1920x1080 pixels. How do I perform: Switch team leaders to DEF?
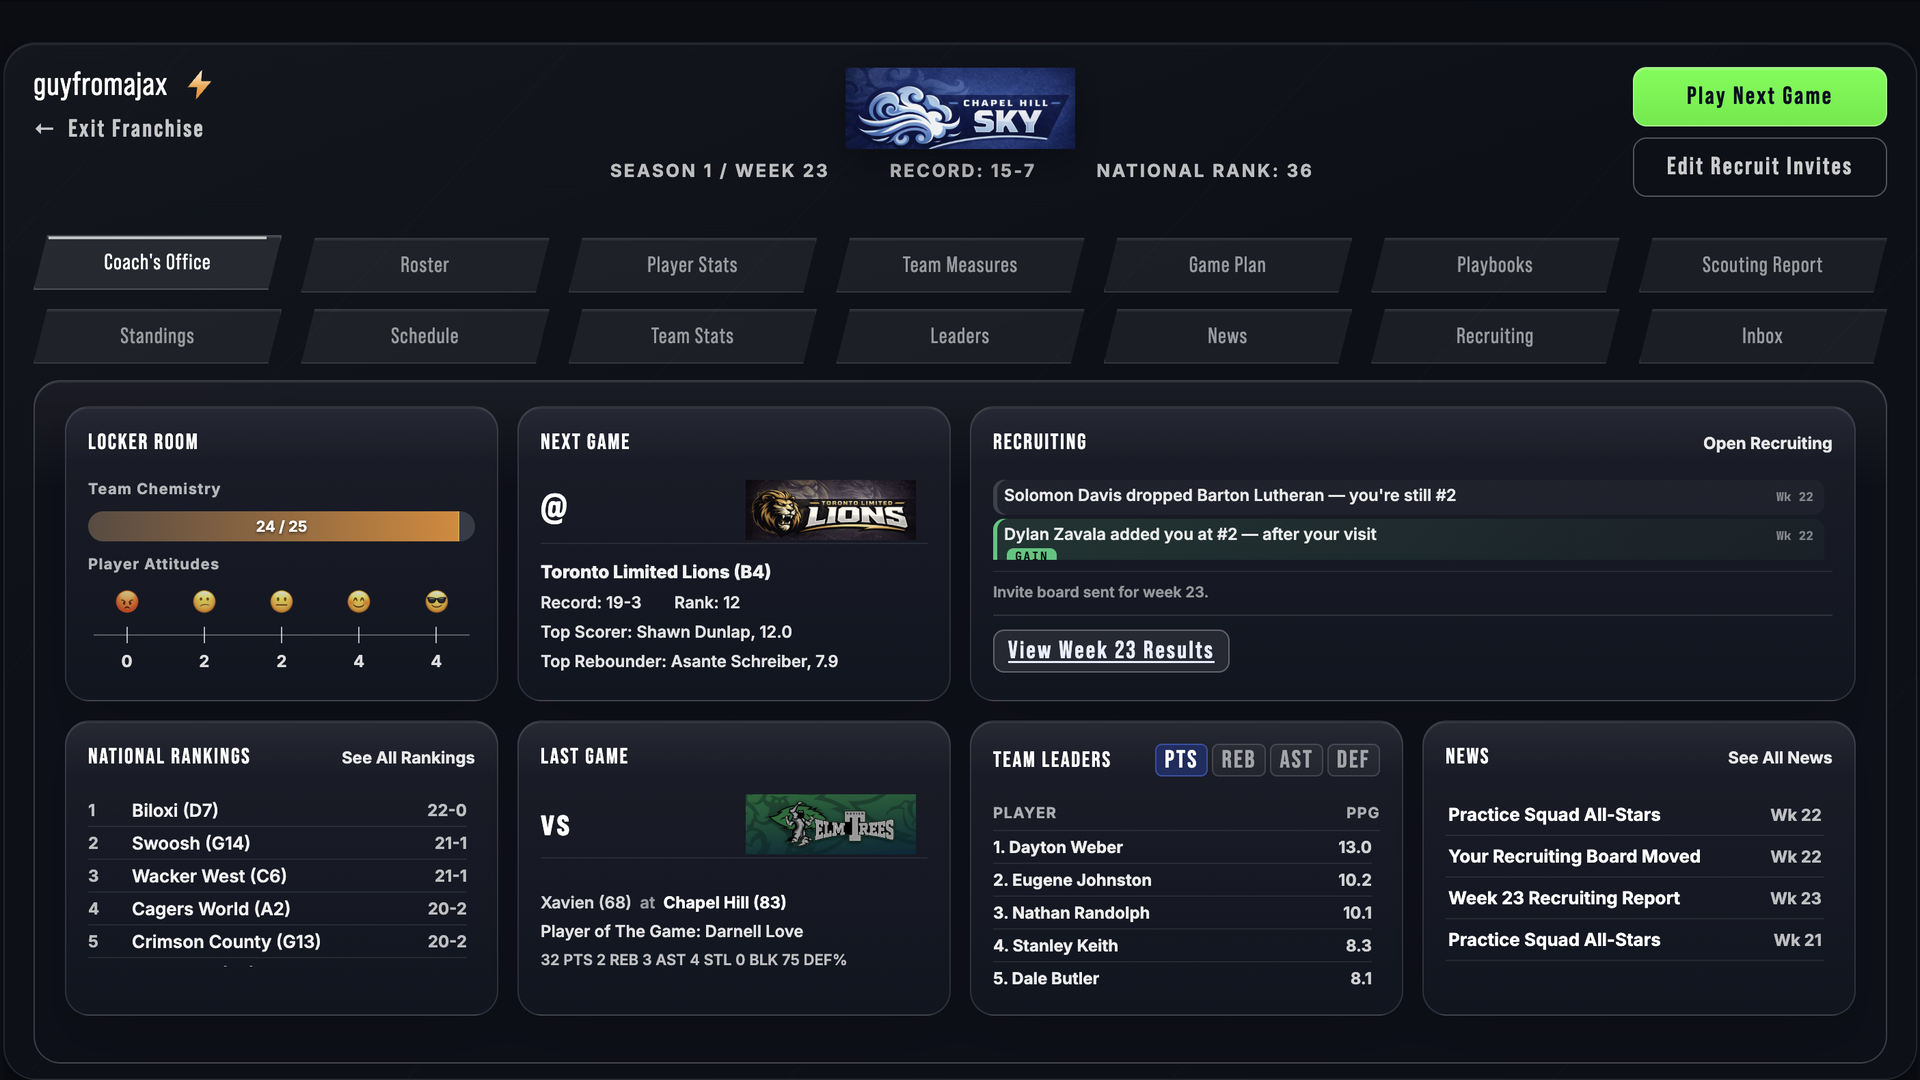1353,760
